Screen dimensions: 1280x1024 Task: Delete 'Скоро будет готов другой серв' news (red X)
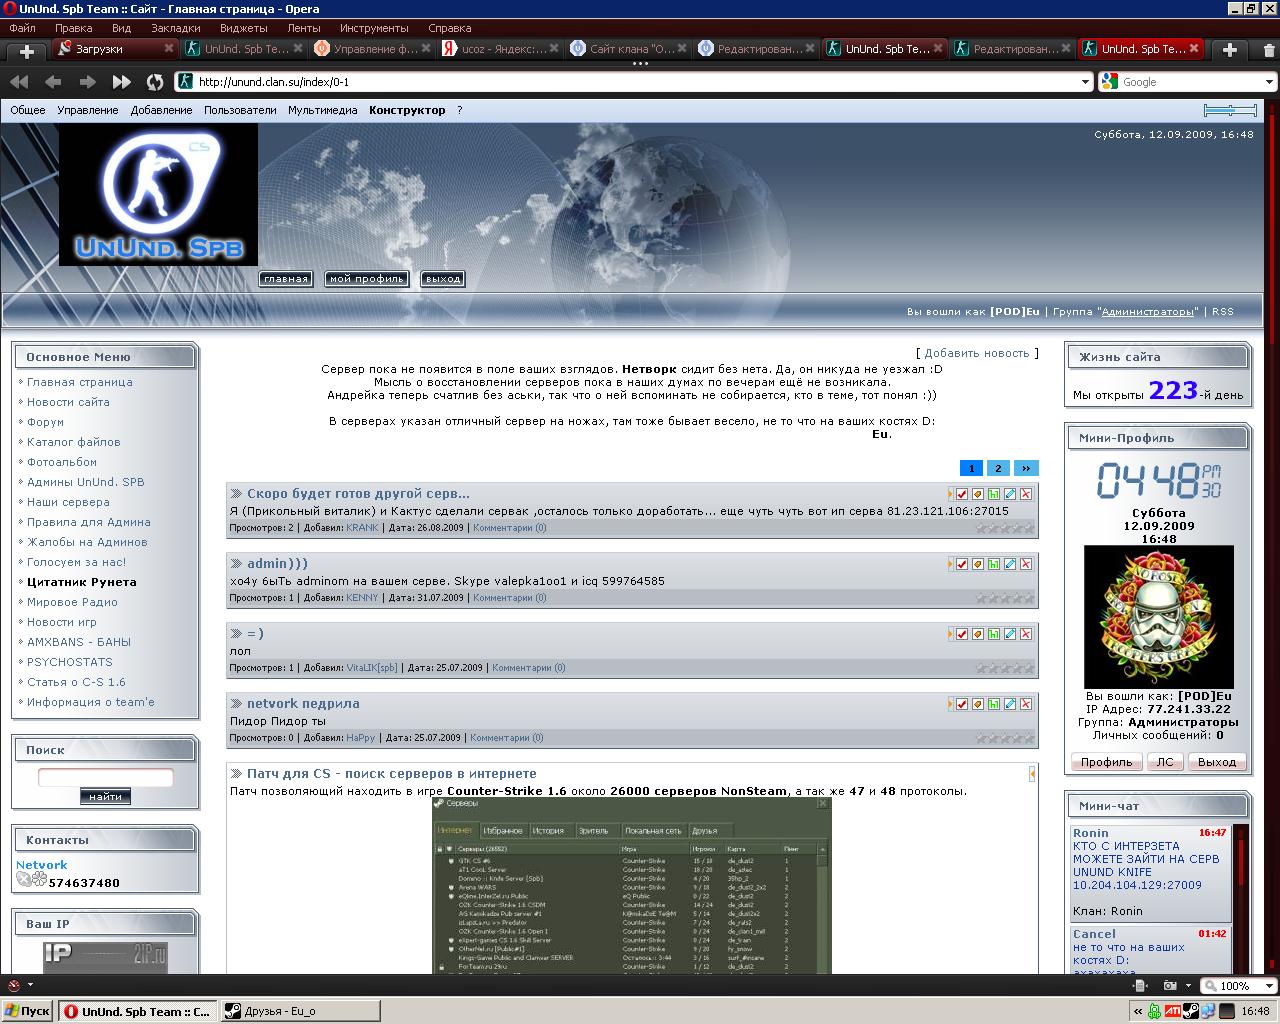[x=1026, y=494]
